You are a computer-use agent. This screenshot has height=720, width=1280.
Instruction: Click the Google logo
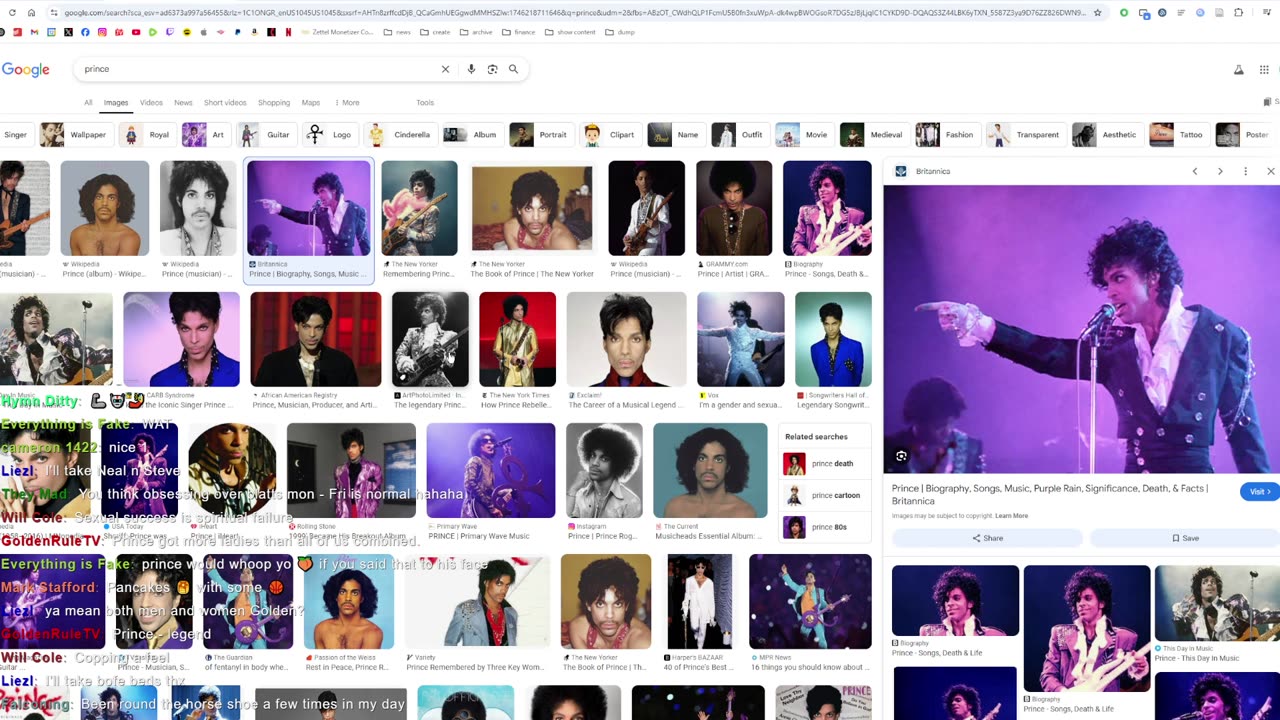click(26, 69)
